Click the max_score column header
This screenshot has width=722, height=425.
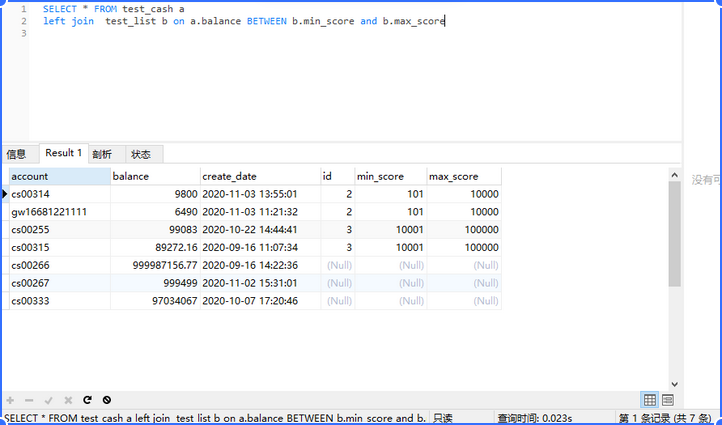click(463, 176)
